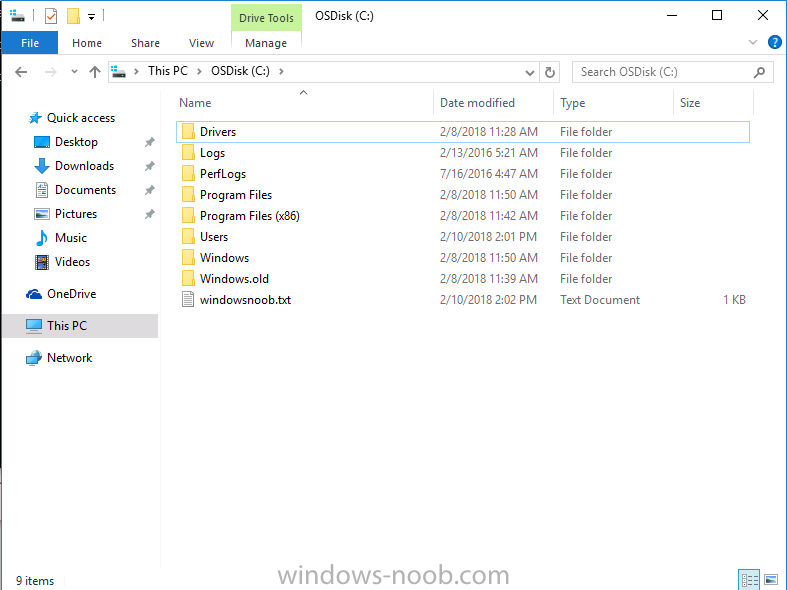
Task: Click the New folder quick access icon
Action: coord(73,16)
